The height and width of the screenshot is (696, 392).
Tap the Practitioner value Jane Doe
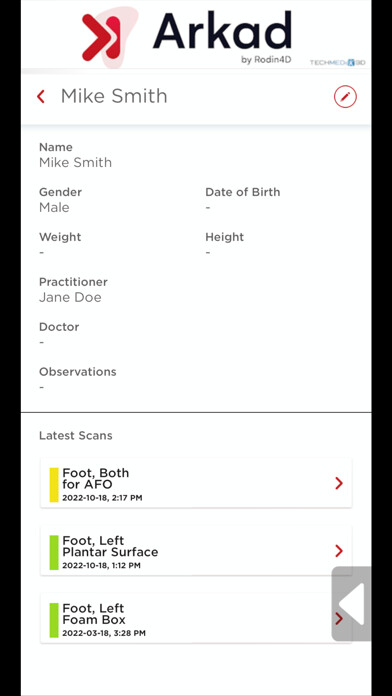[x=70, y=297]
